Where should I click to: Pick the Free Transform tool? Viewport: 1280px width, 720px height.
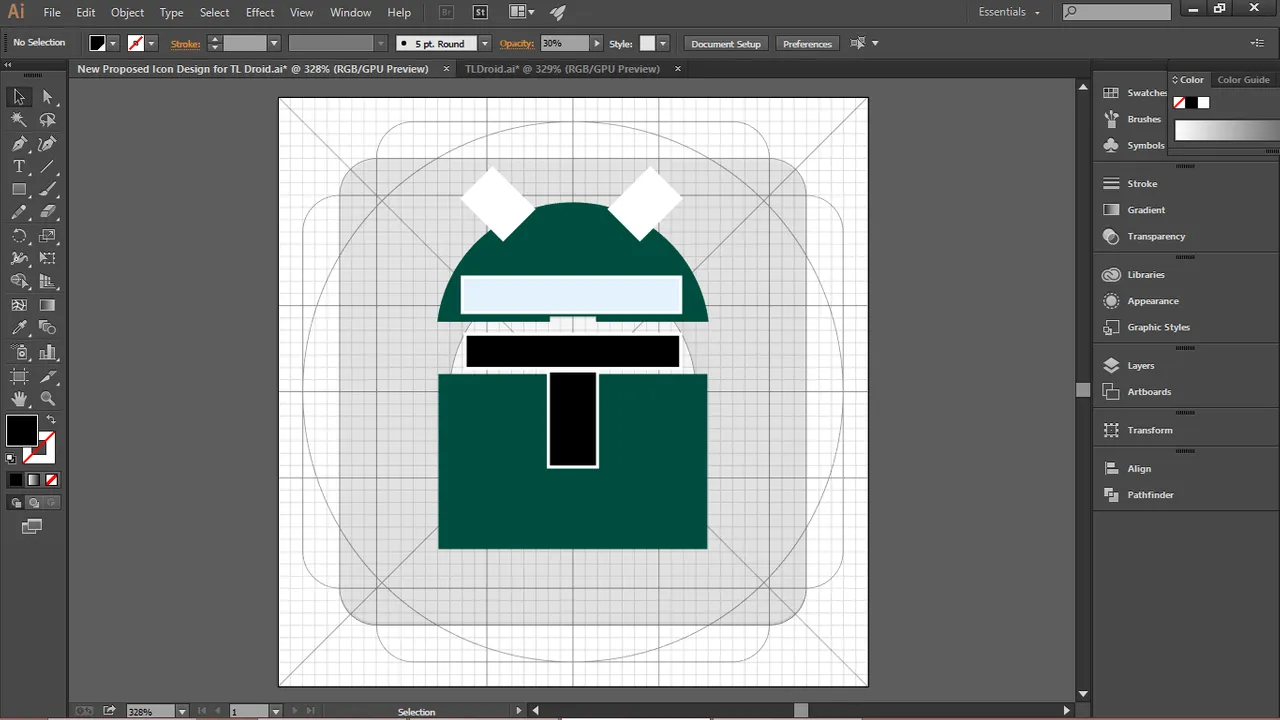pos(47,258)
